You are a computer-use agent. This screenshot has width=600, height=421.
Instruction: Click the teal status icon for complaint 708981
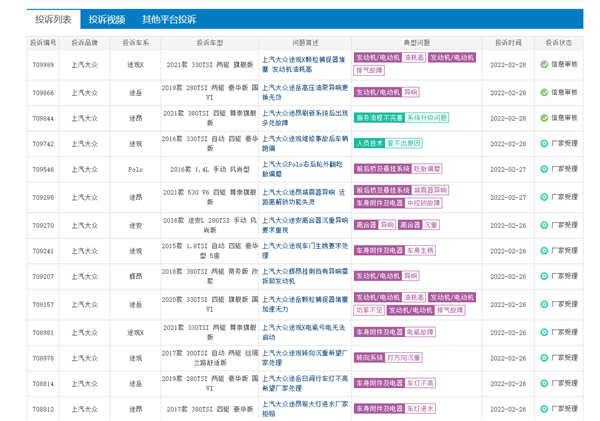[544, 332]
